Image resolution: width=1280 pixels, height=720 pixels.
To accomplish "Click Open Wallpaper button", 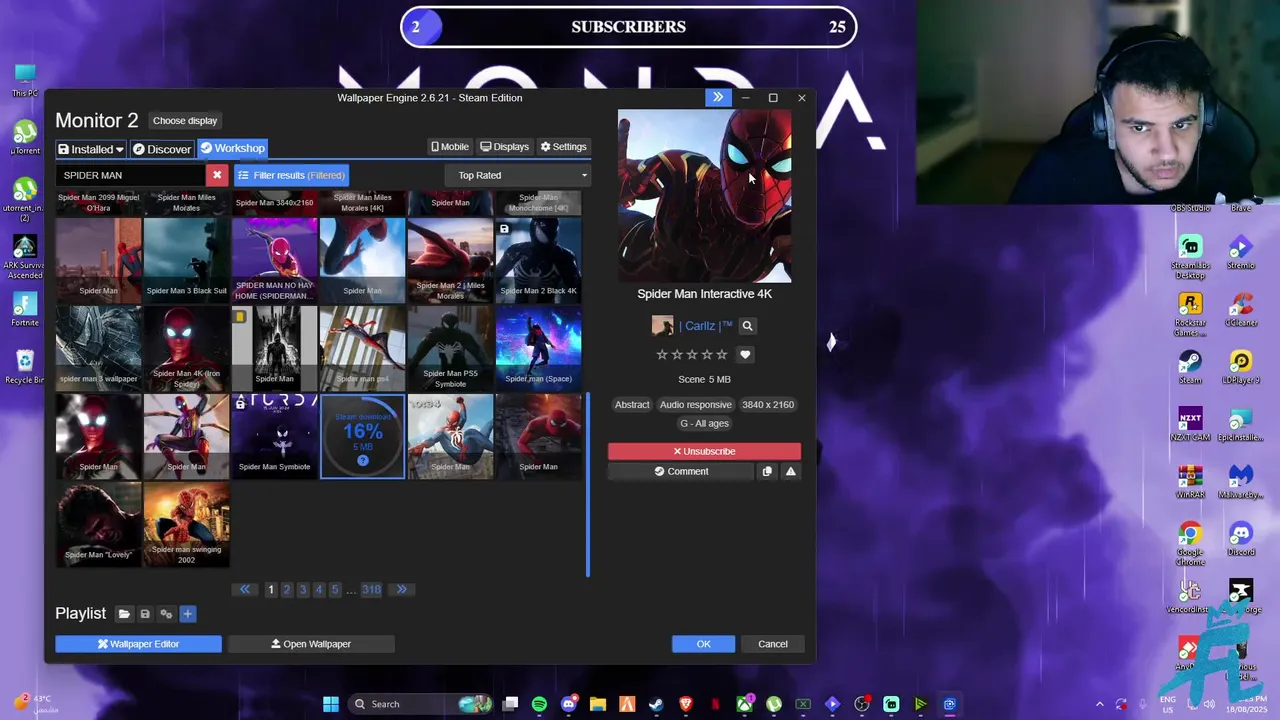I will pyautogui.click(x=311, y=644).
